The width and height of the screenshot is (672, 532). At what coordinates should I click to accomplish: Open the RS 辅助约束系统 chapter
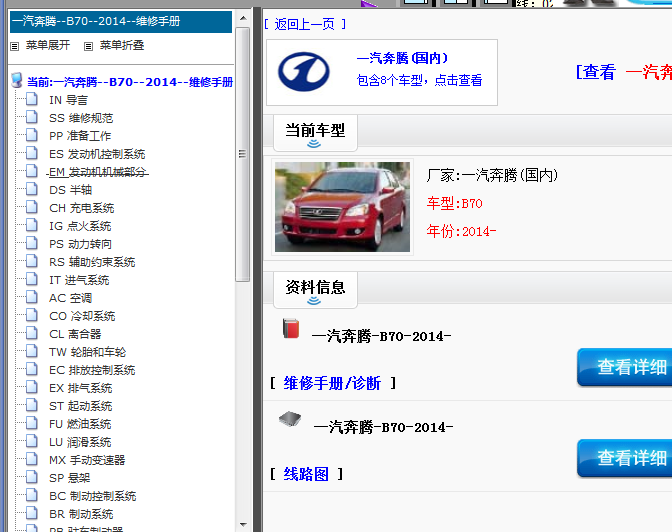click(92, 262)
